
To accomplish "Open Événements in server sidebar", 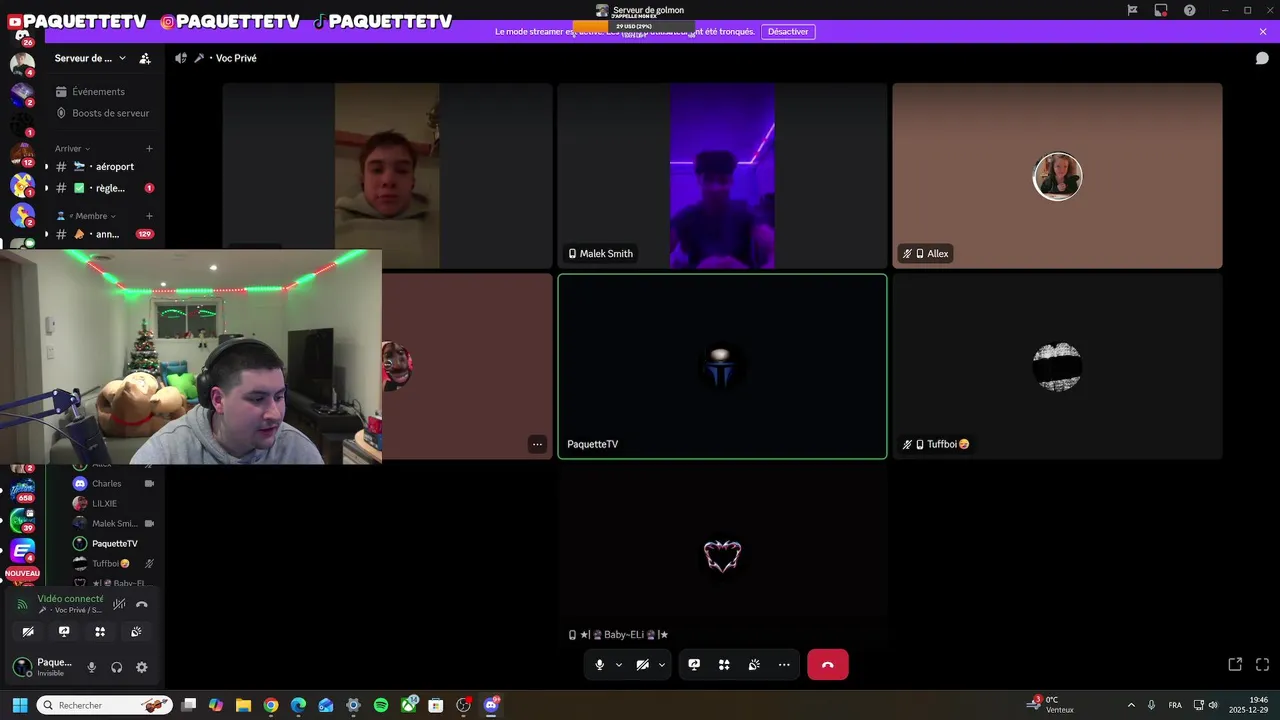I will (103, 91).
